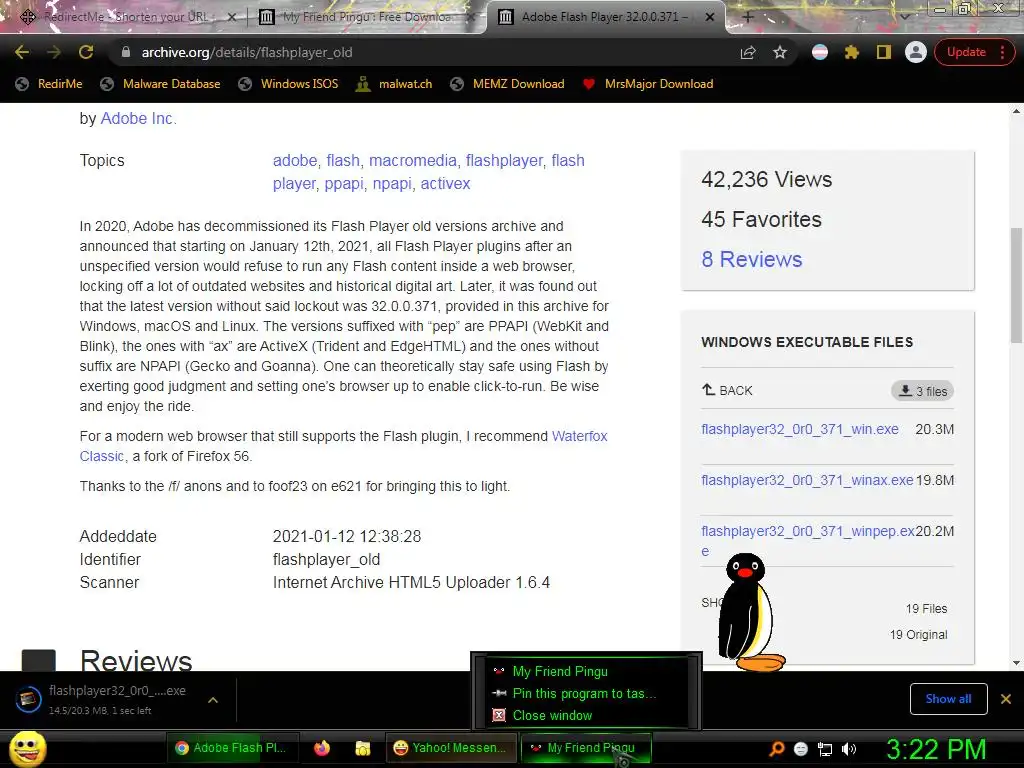Download flashplayer32_0r0_371_winax.exe
Viewport: 1024px width, 768px height.
(x=807, y=480)
